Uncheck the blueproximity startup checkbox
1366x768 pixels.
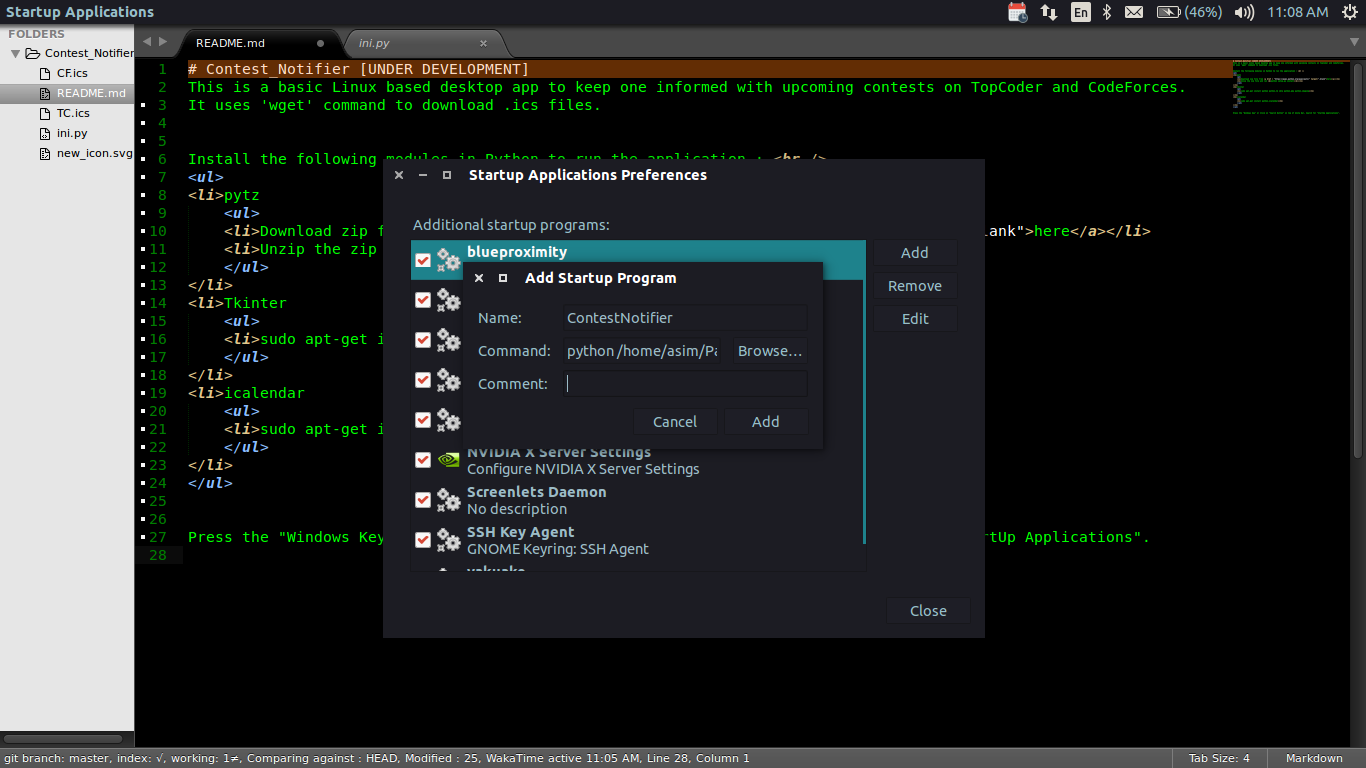coord(423,260)
